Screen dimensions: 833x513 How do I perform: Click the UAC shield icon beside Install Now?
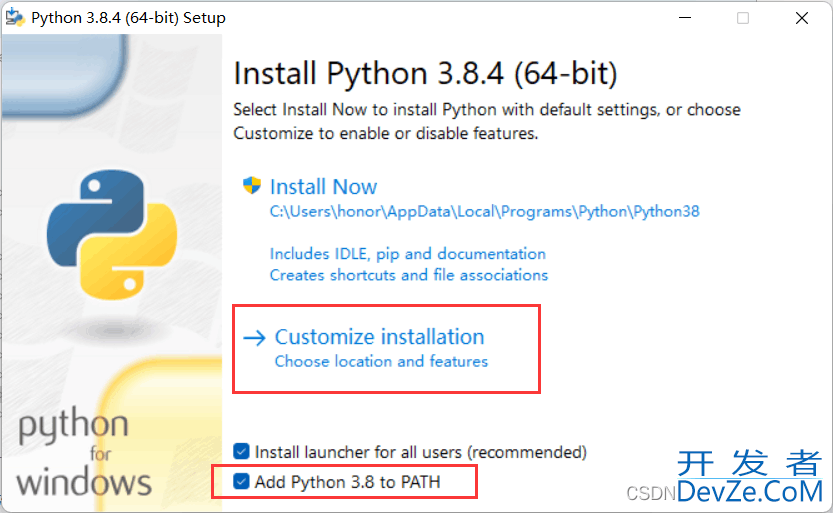[252, 186]
